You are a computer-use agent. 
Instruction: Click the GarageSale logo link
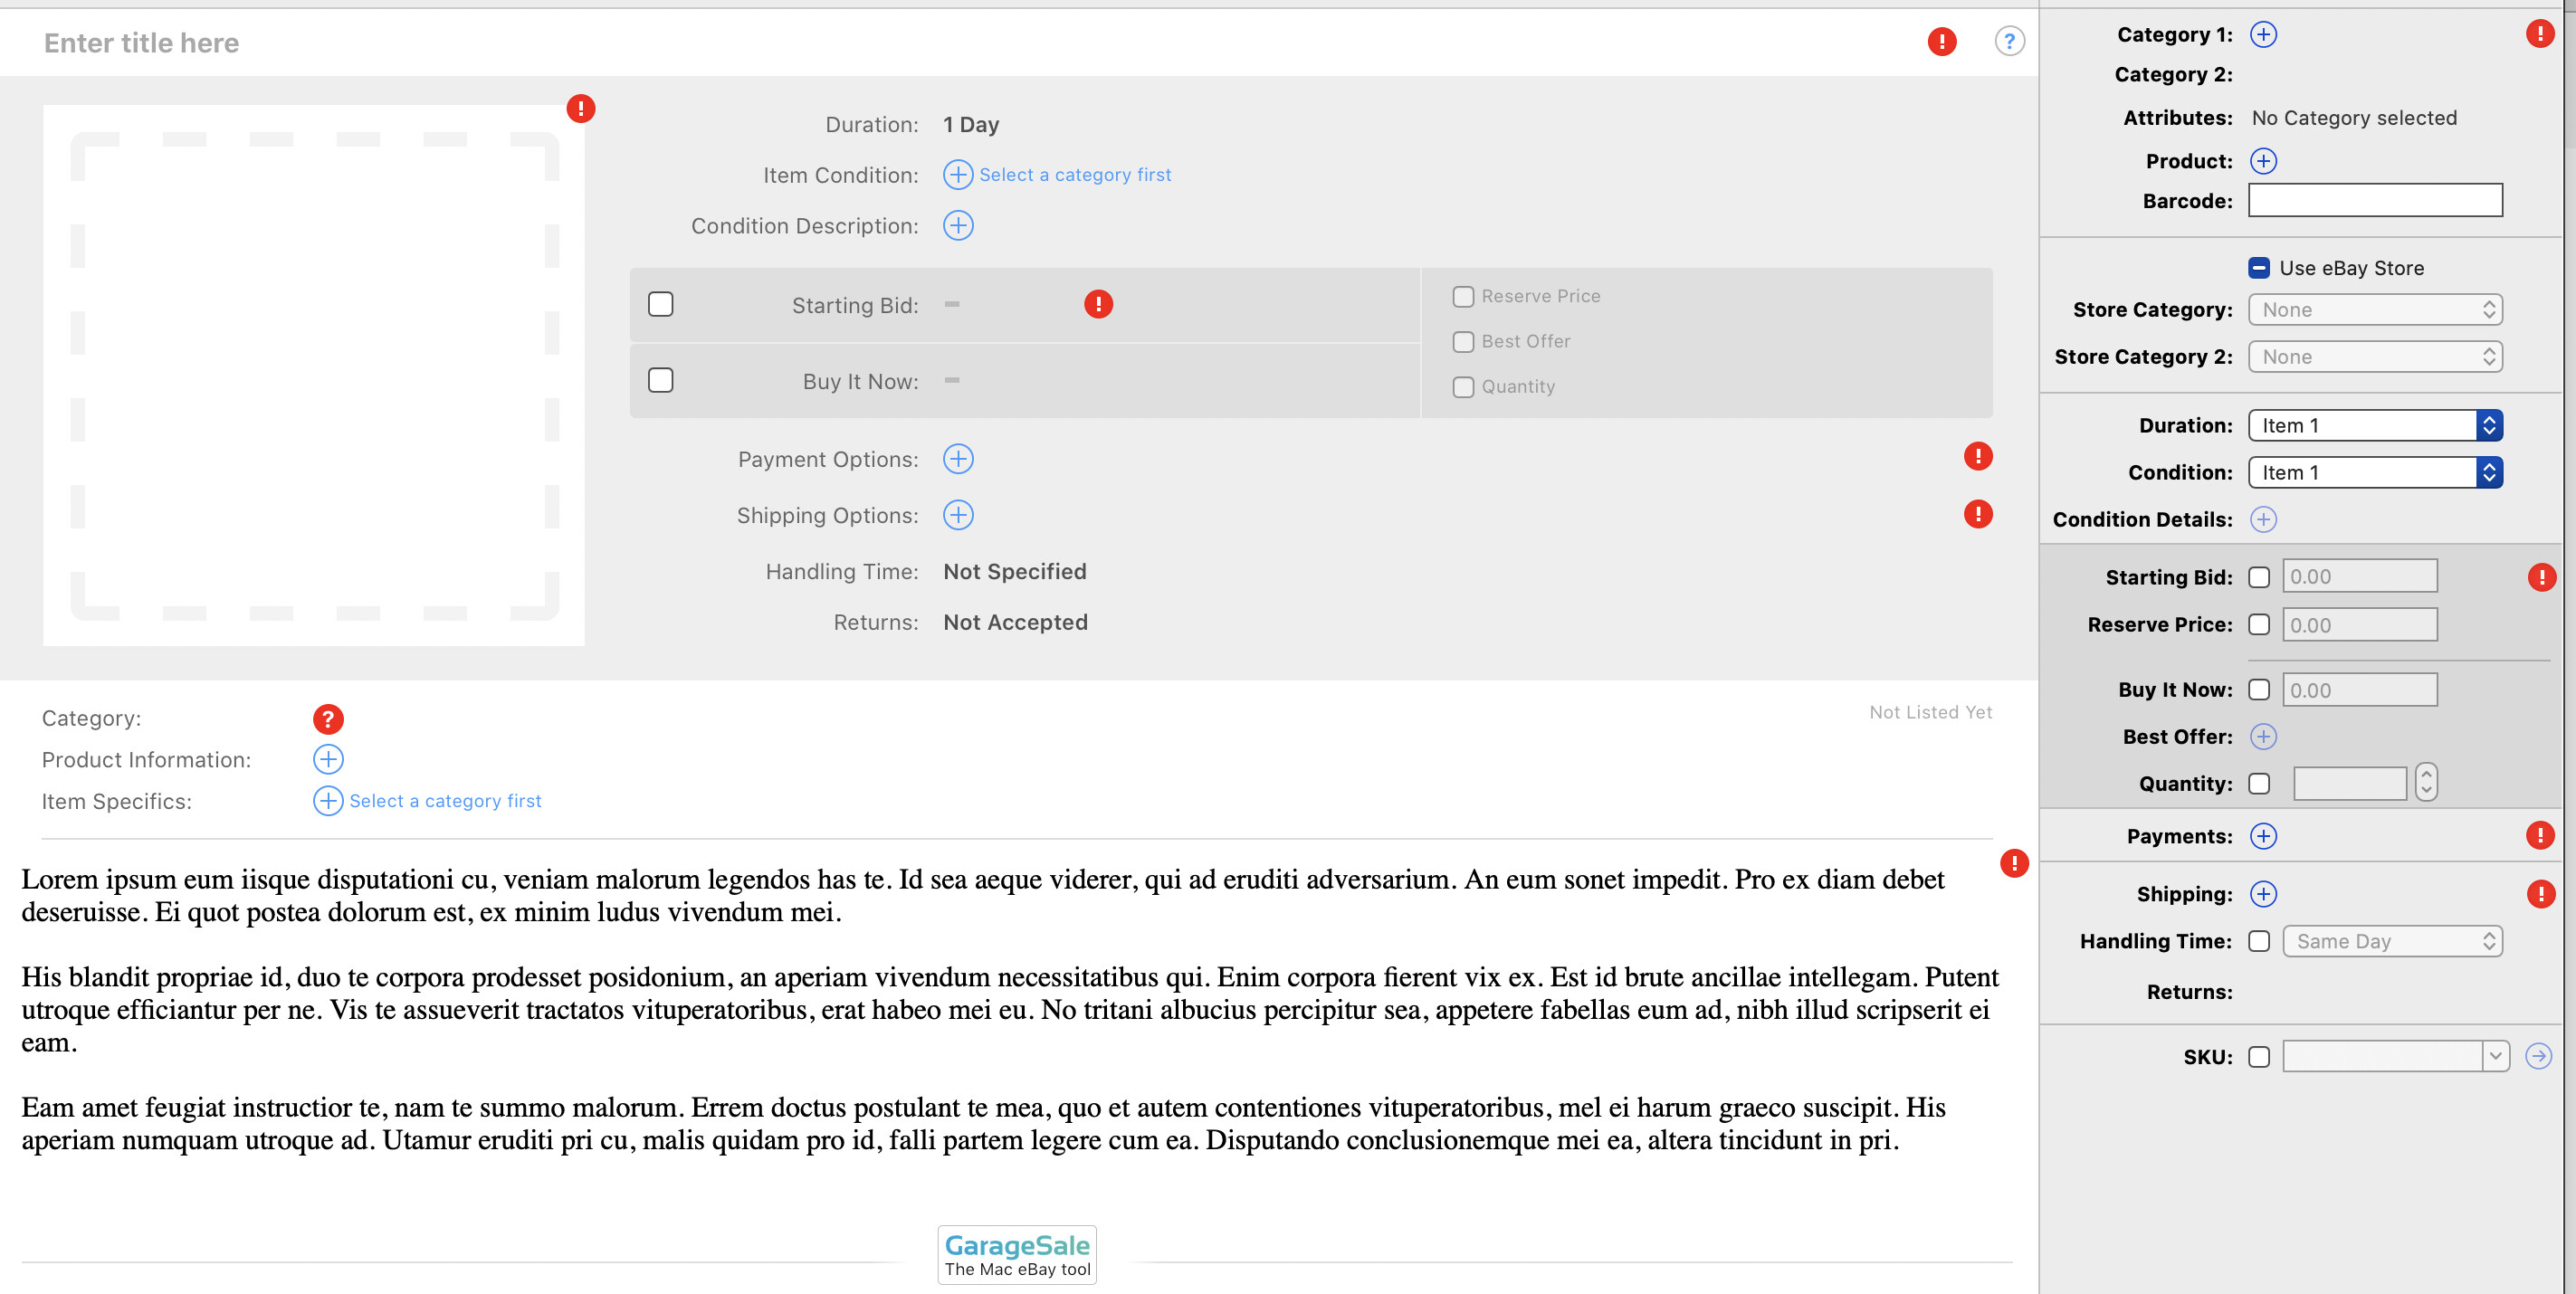pos(1016,1254)
